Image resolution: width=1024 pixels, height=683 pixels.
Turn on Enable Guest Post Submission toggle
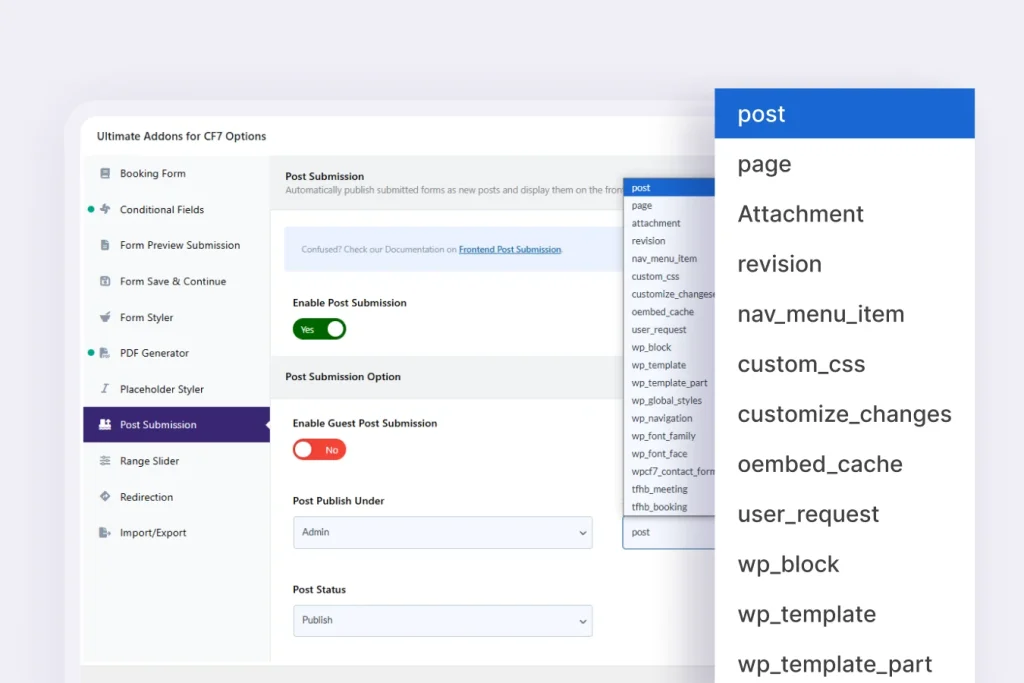[319, 449]
